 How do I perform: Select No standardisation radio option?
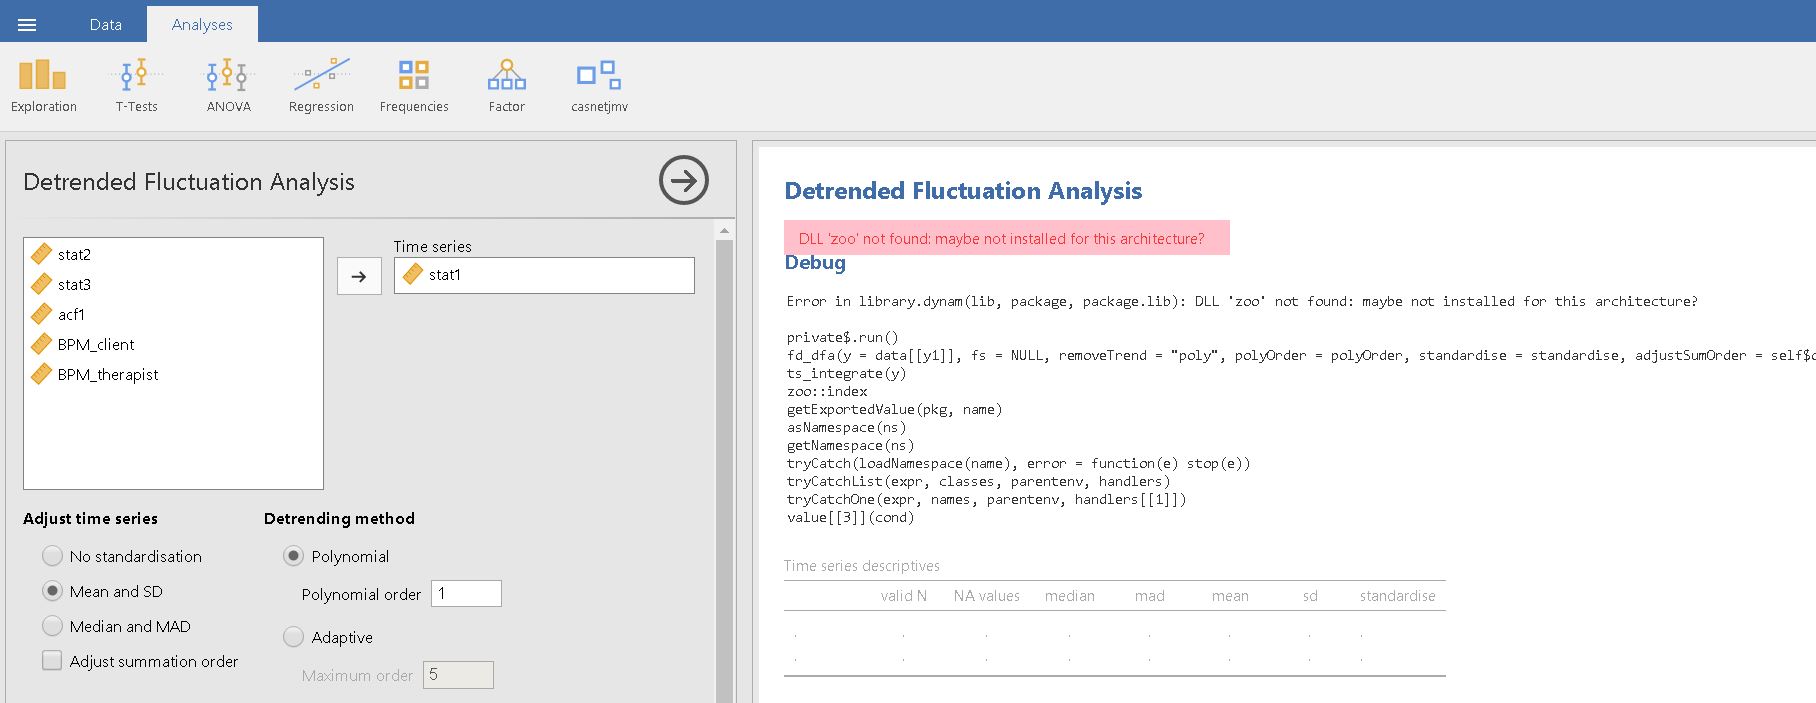(53, 556)
